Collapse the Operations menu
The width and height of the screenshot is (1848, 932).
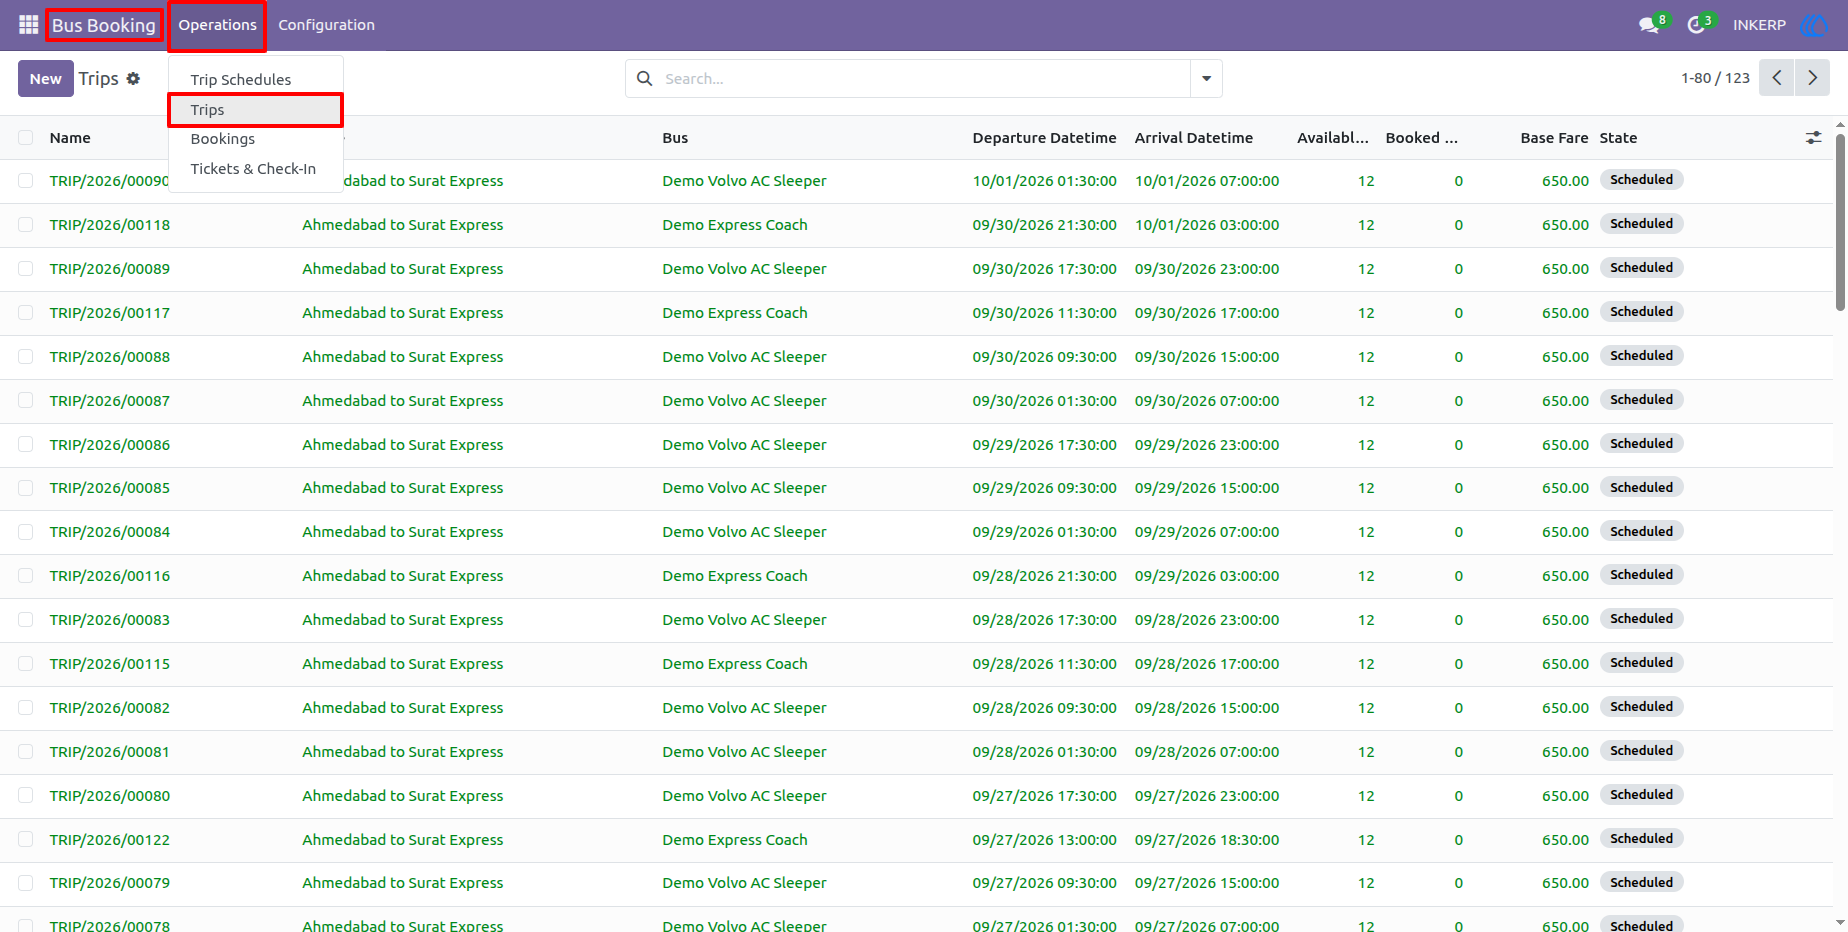click(217, 25)
